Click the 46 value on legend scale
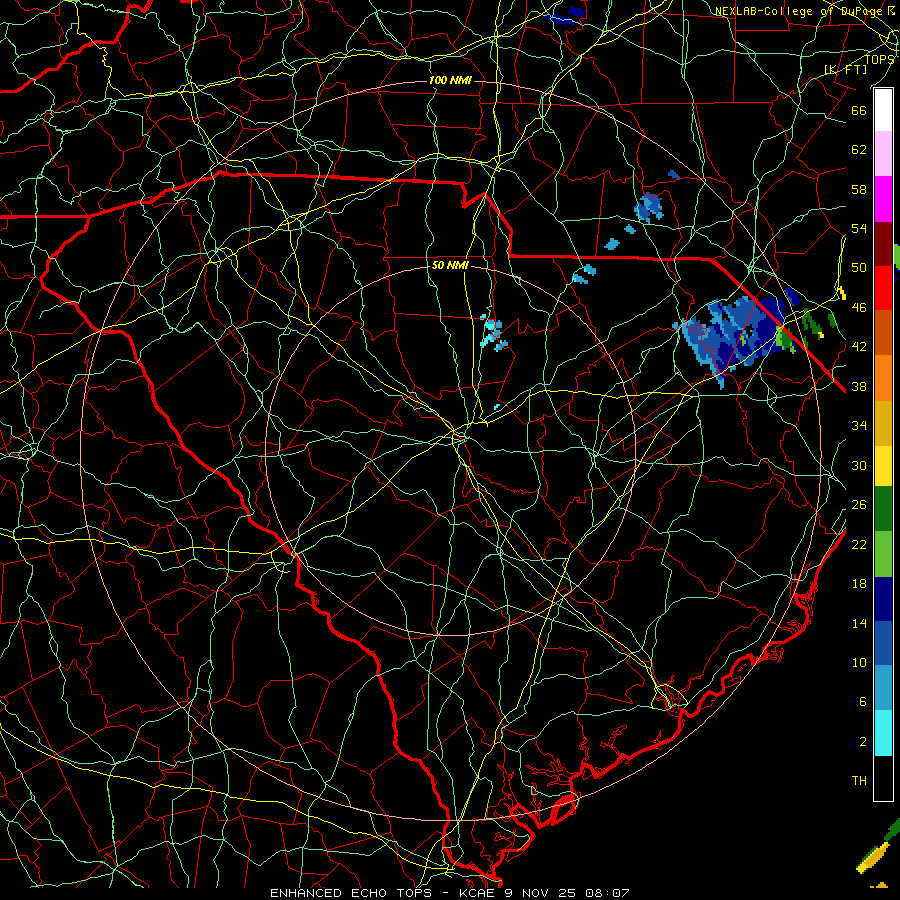This screenshot has width=900, height=900. (x=859, y=308)
